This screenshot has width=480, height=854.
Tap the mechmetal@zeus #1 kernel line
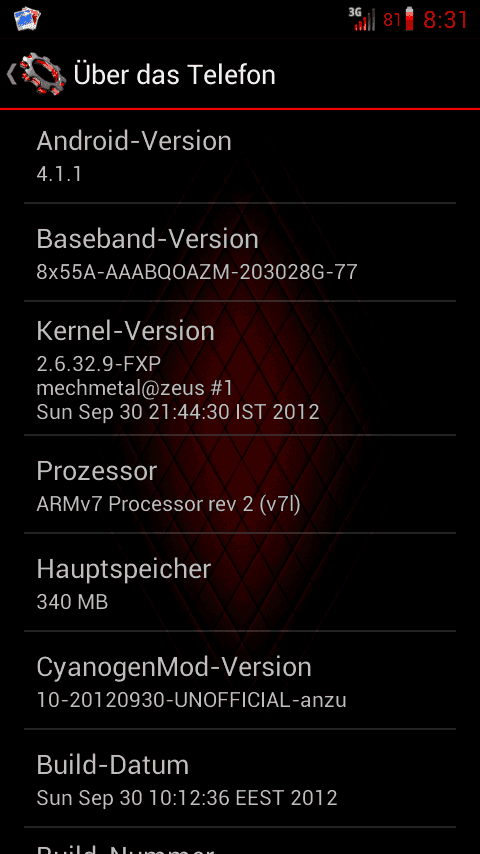click(x=135, y=388)
